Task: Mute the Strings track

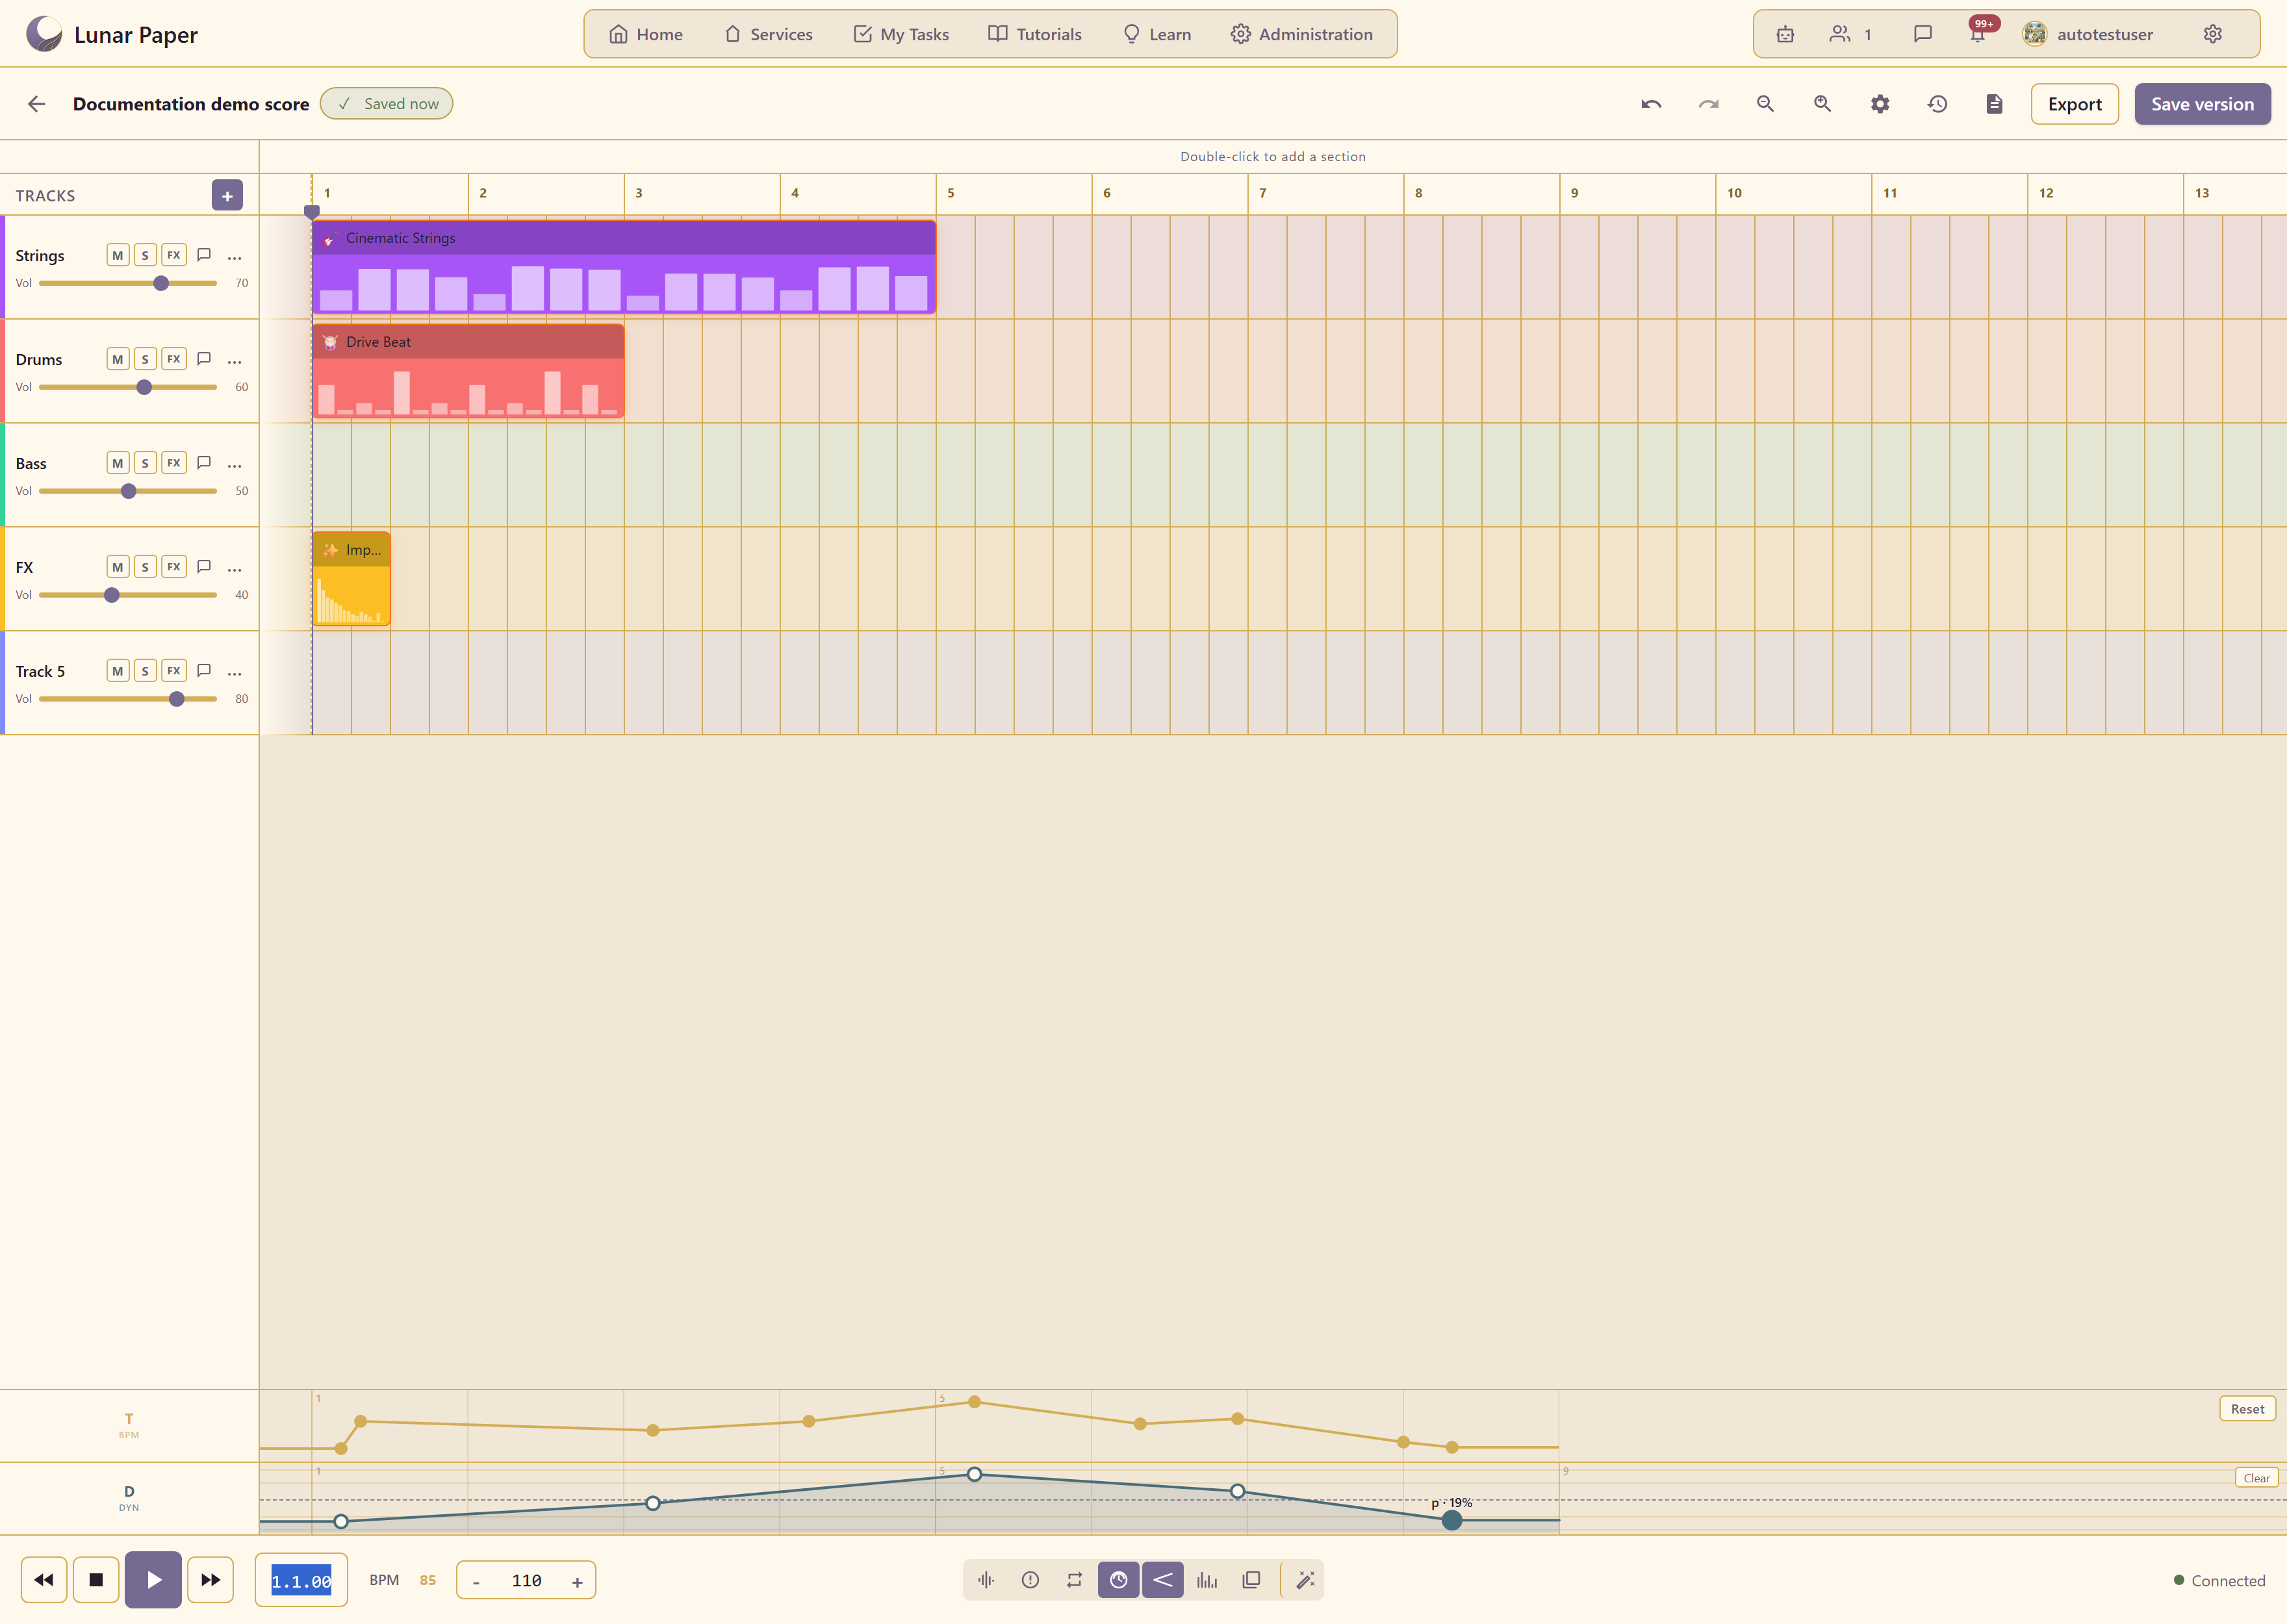Action: 118,255
